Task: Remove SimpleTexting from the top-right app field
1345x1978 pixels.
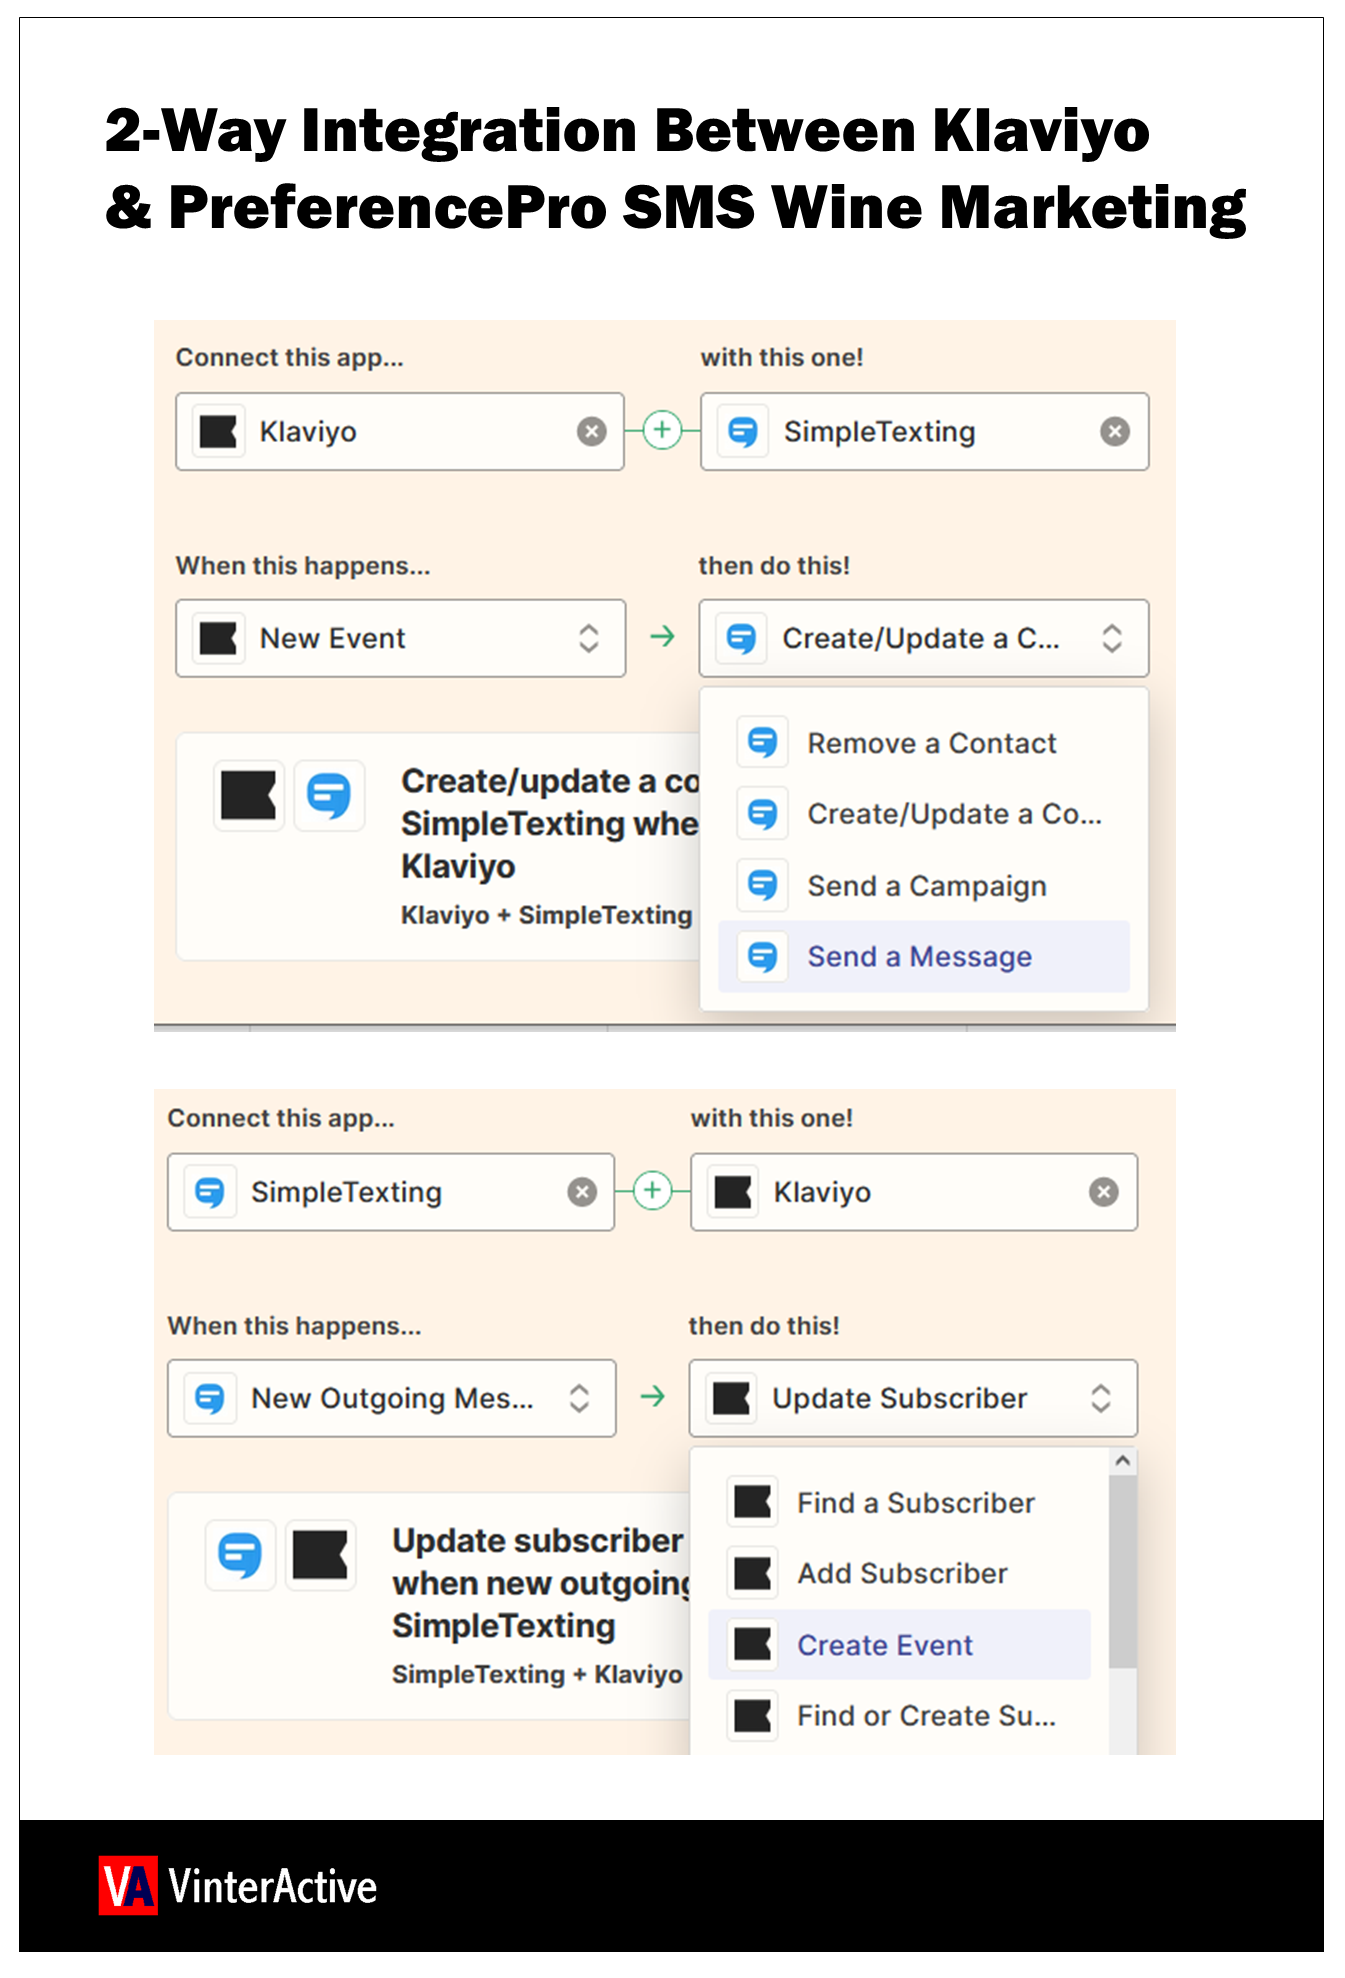Action: [1114, 431]
